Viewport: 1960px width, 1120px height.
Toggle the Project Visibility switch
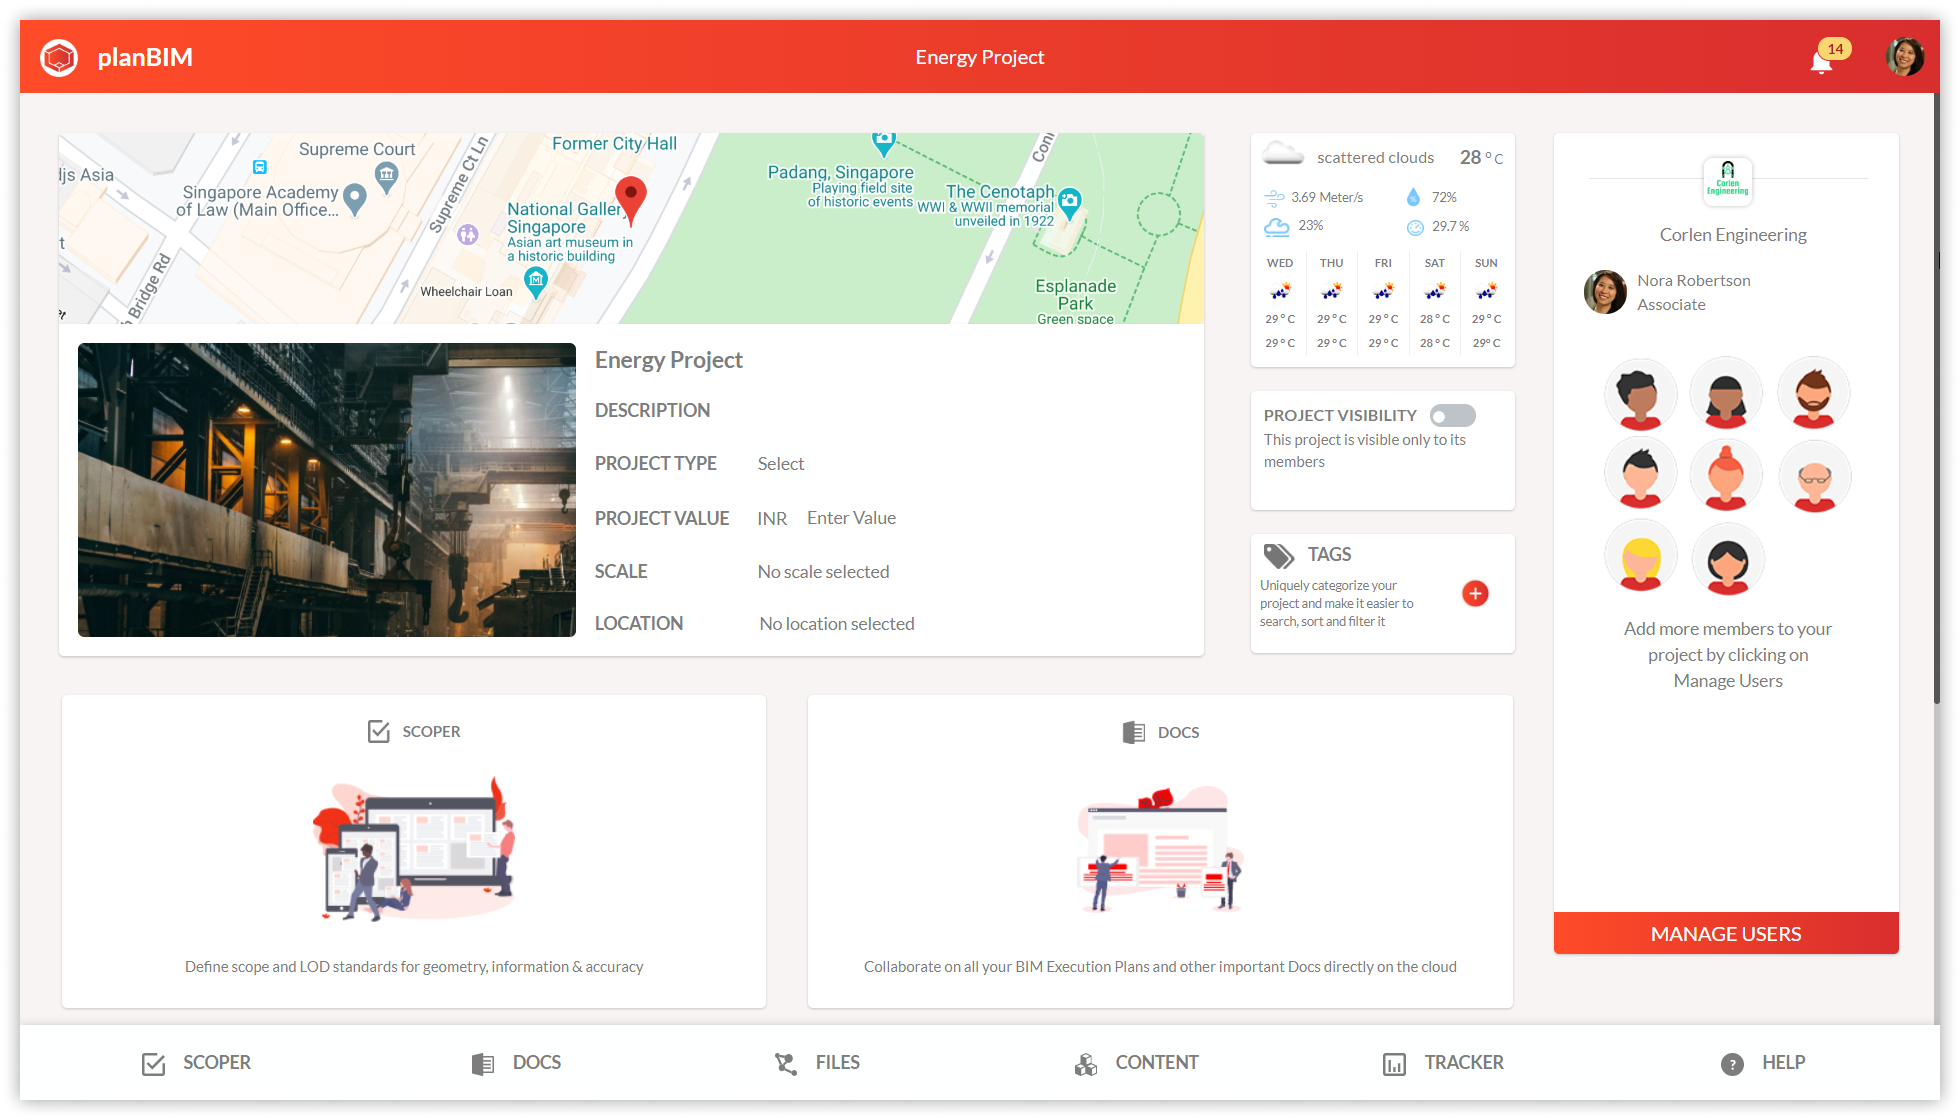click(x=1452, y=416)
